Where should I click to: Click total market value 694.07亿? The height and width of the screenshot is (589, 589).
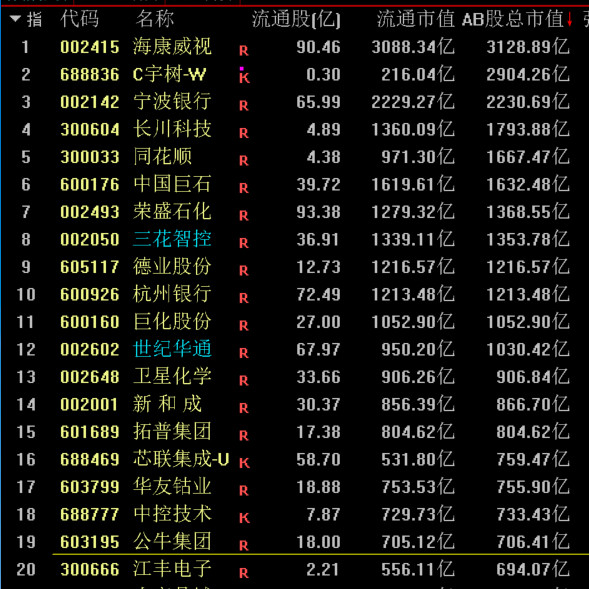click(533, 569)
